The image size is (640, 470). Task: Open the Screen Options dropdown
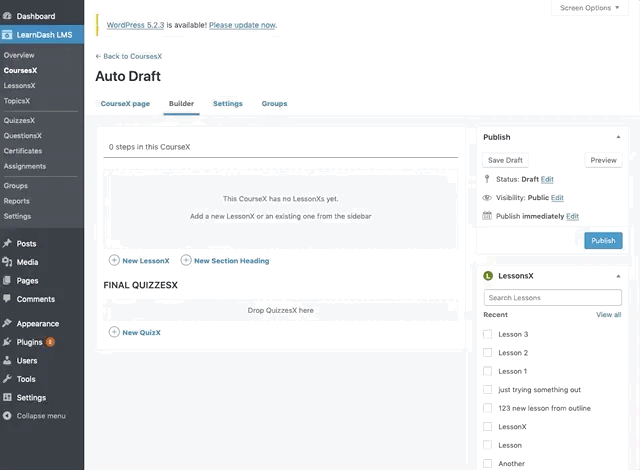point(589,8)
